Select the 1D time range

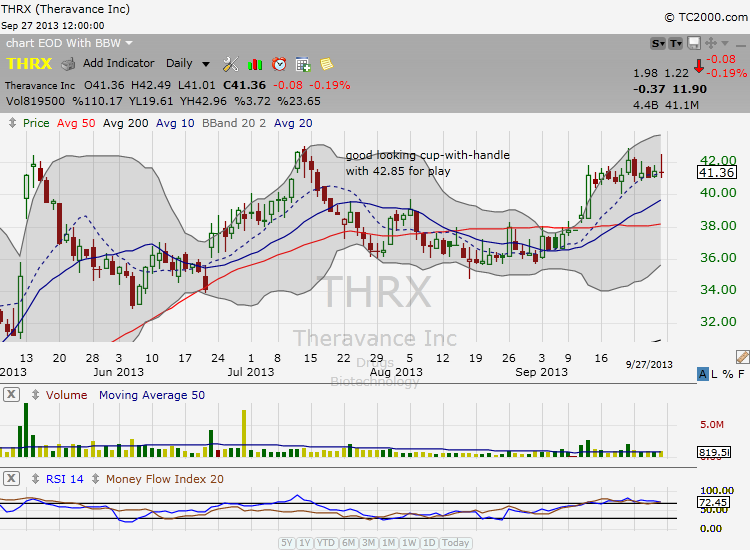pyautogui.click(x=429, y=543)
